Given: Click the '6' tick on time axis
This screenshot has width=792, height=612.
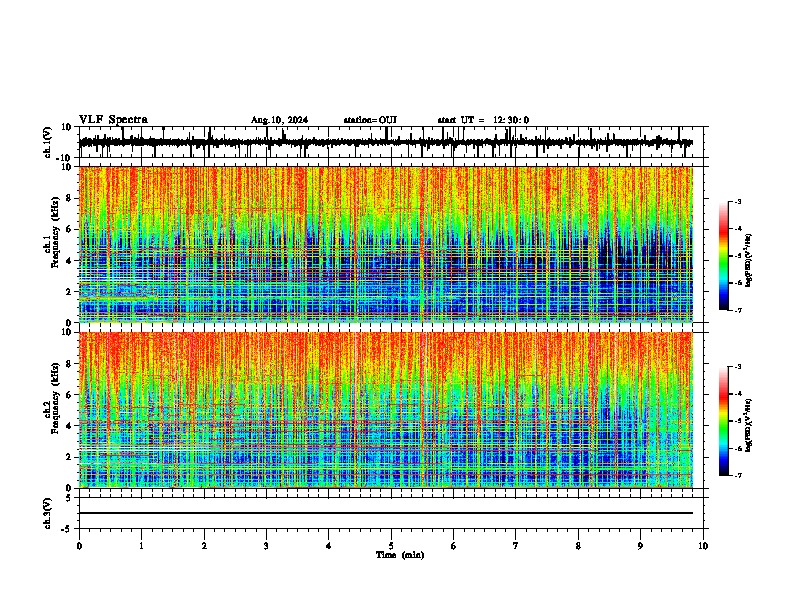Looking at the screenshot, I should pyautogui.click(x=454, y=546).
